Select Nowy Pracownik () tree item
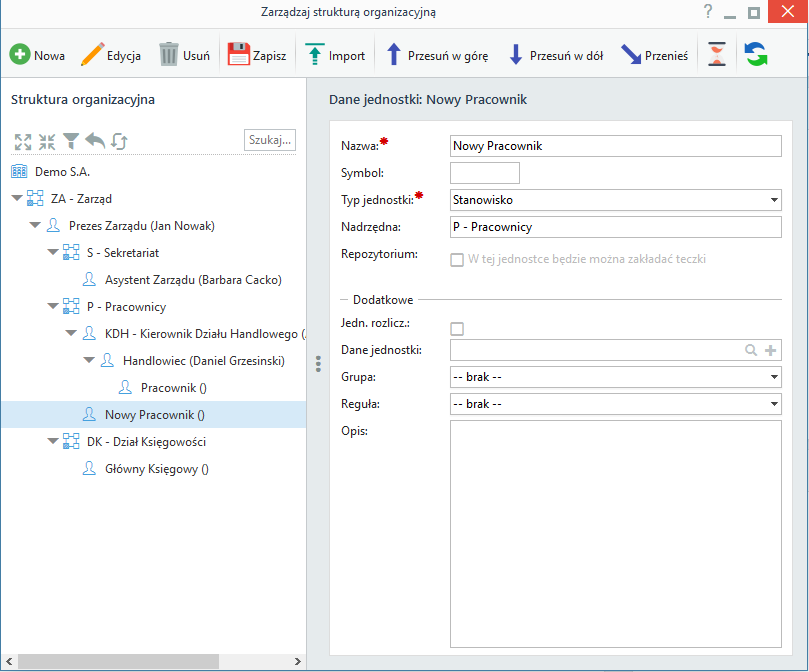Image resolution: width=809 pixels, height=672 pixels. click(x=155, y=415)
